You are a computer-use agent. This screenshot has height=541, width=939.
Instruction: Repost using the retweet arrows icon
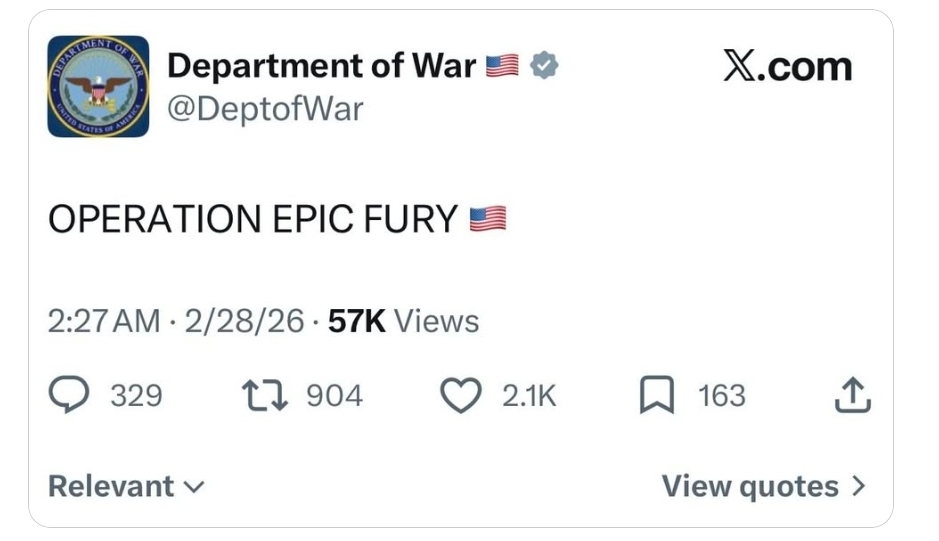pos(265,396)
